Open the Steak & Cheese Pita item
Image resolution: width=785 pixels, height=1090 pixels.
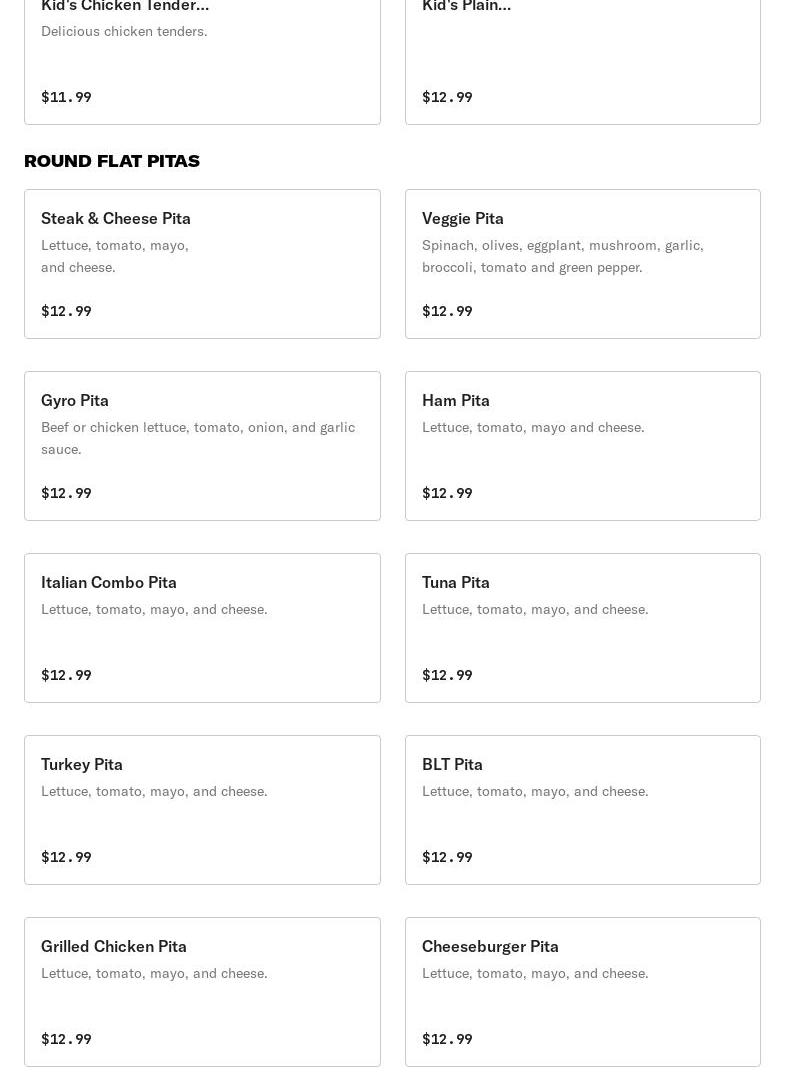point(202,264)
